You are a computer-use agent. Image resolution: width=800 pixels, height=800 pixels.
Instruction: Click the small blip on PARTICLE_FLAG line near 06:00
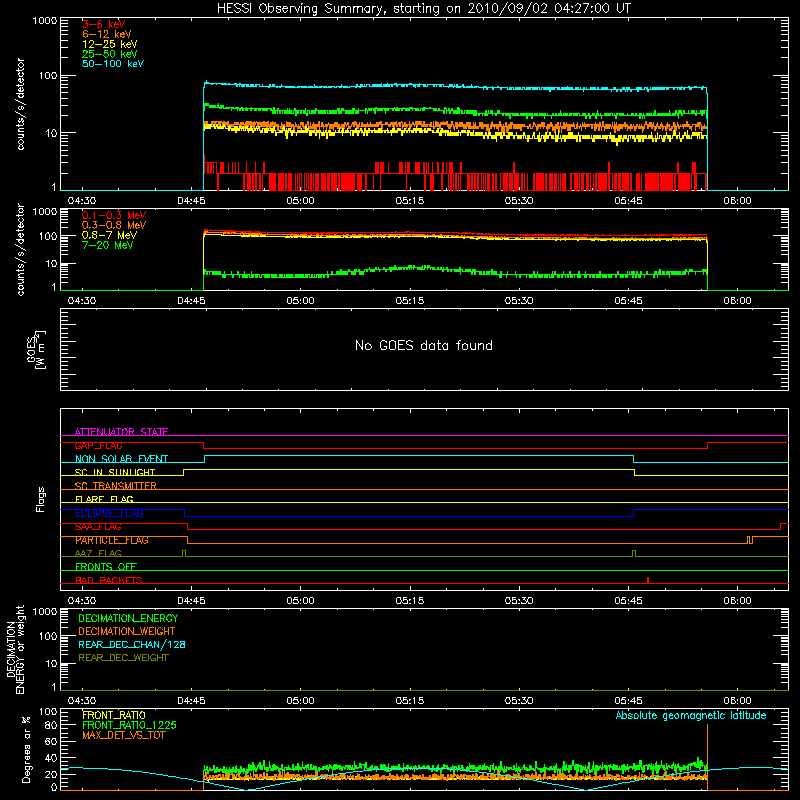coord(749,540)
